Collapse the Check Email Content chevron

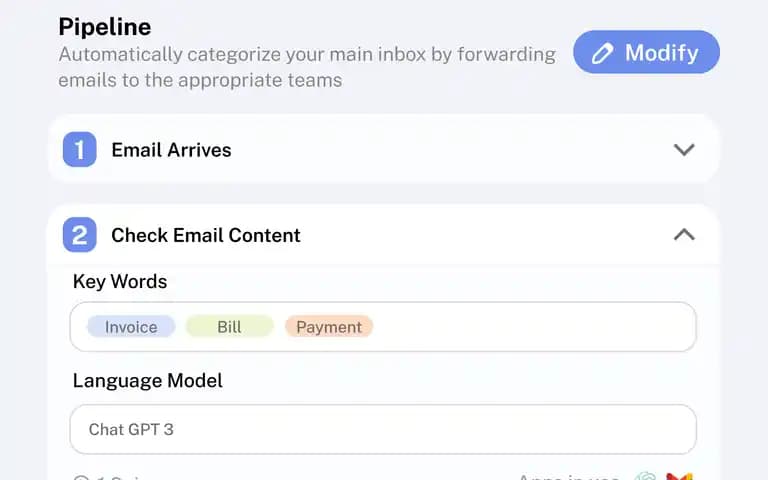pos(684,235)
